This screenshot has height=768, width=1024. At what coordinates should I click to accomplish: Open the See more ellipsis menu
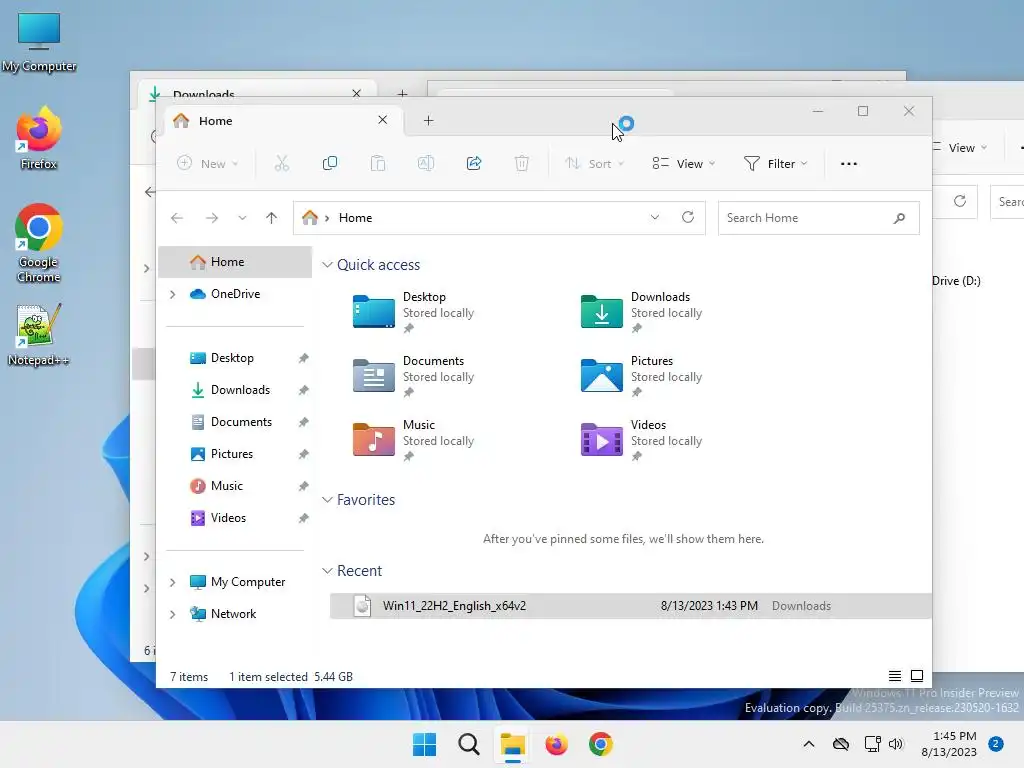click(848, 164)
